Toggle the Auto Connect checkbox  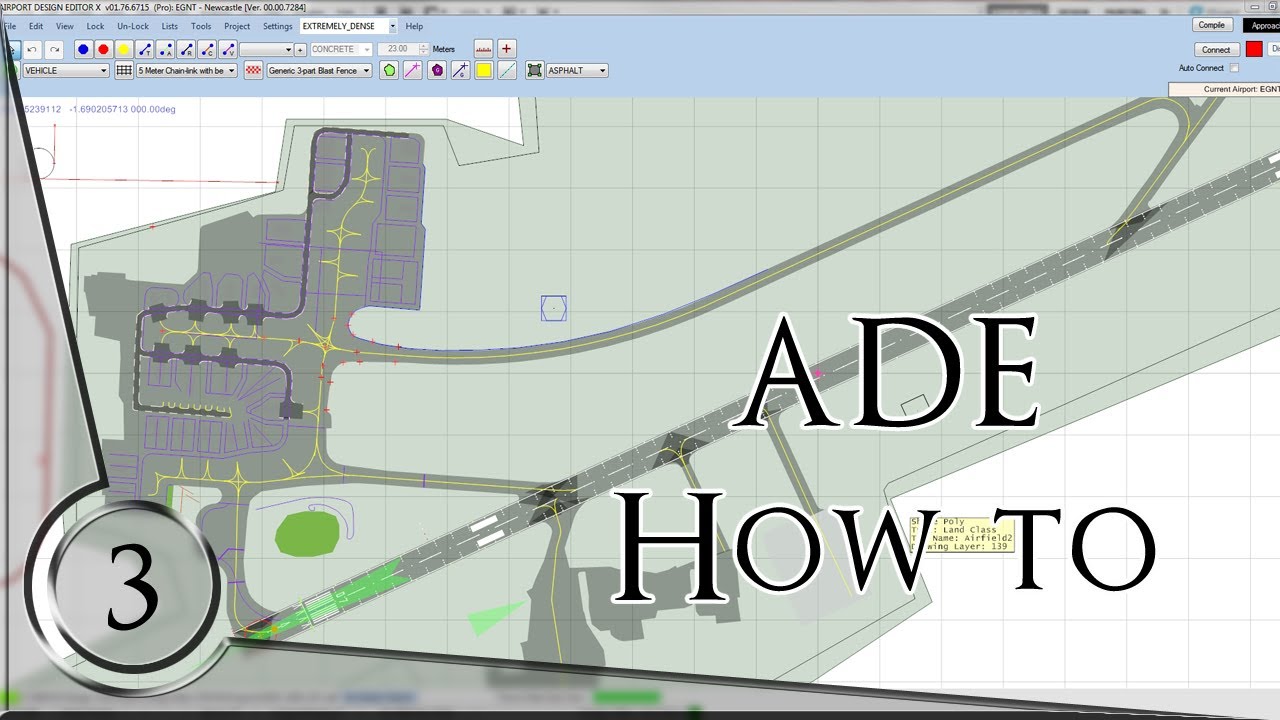pos(1234,68)
